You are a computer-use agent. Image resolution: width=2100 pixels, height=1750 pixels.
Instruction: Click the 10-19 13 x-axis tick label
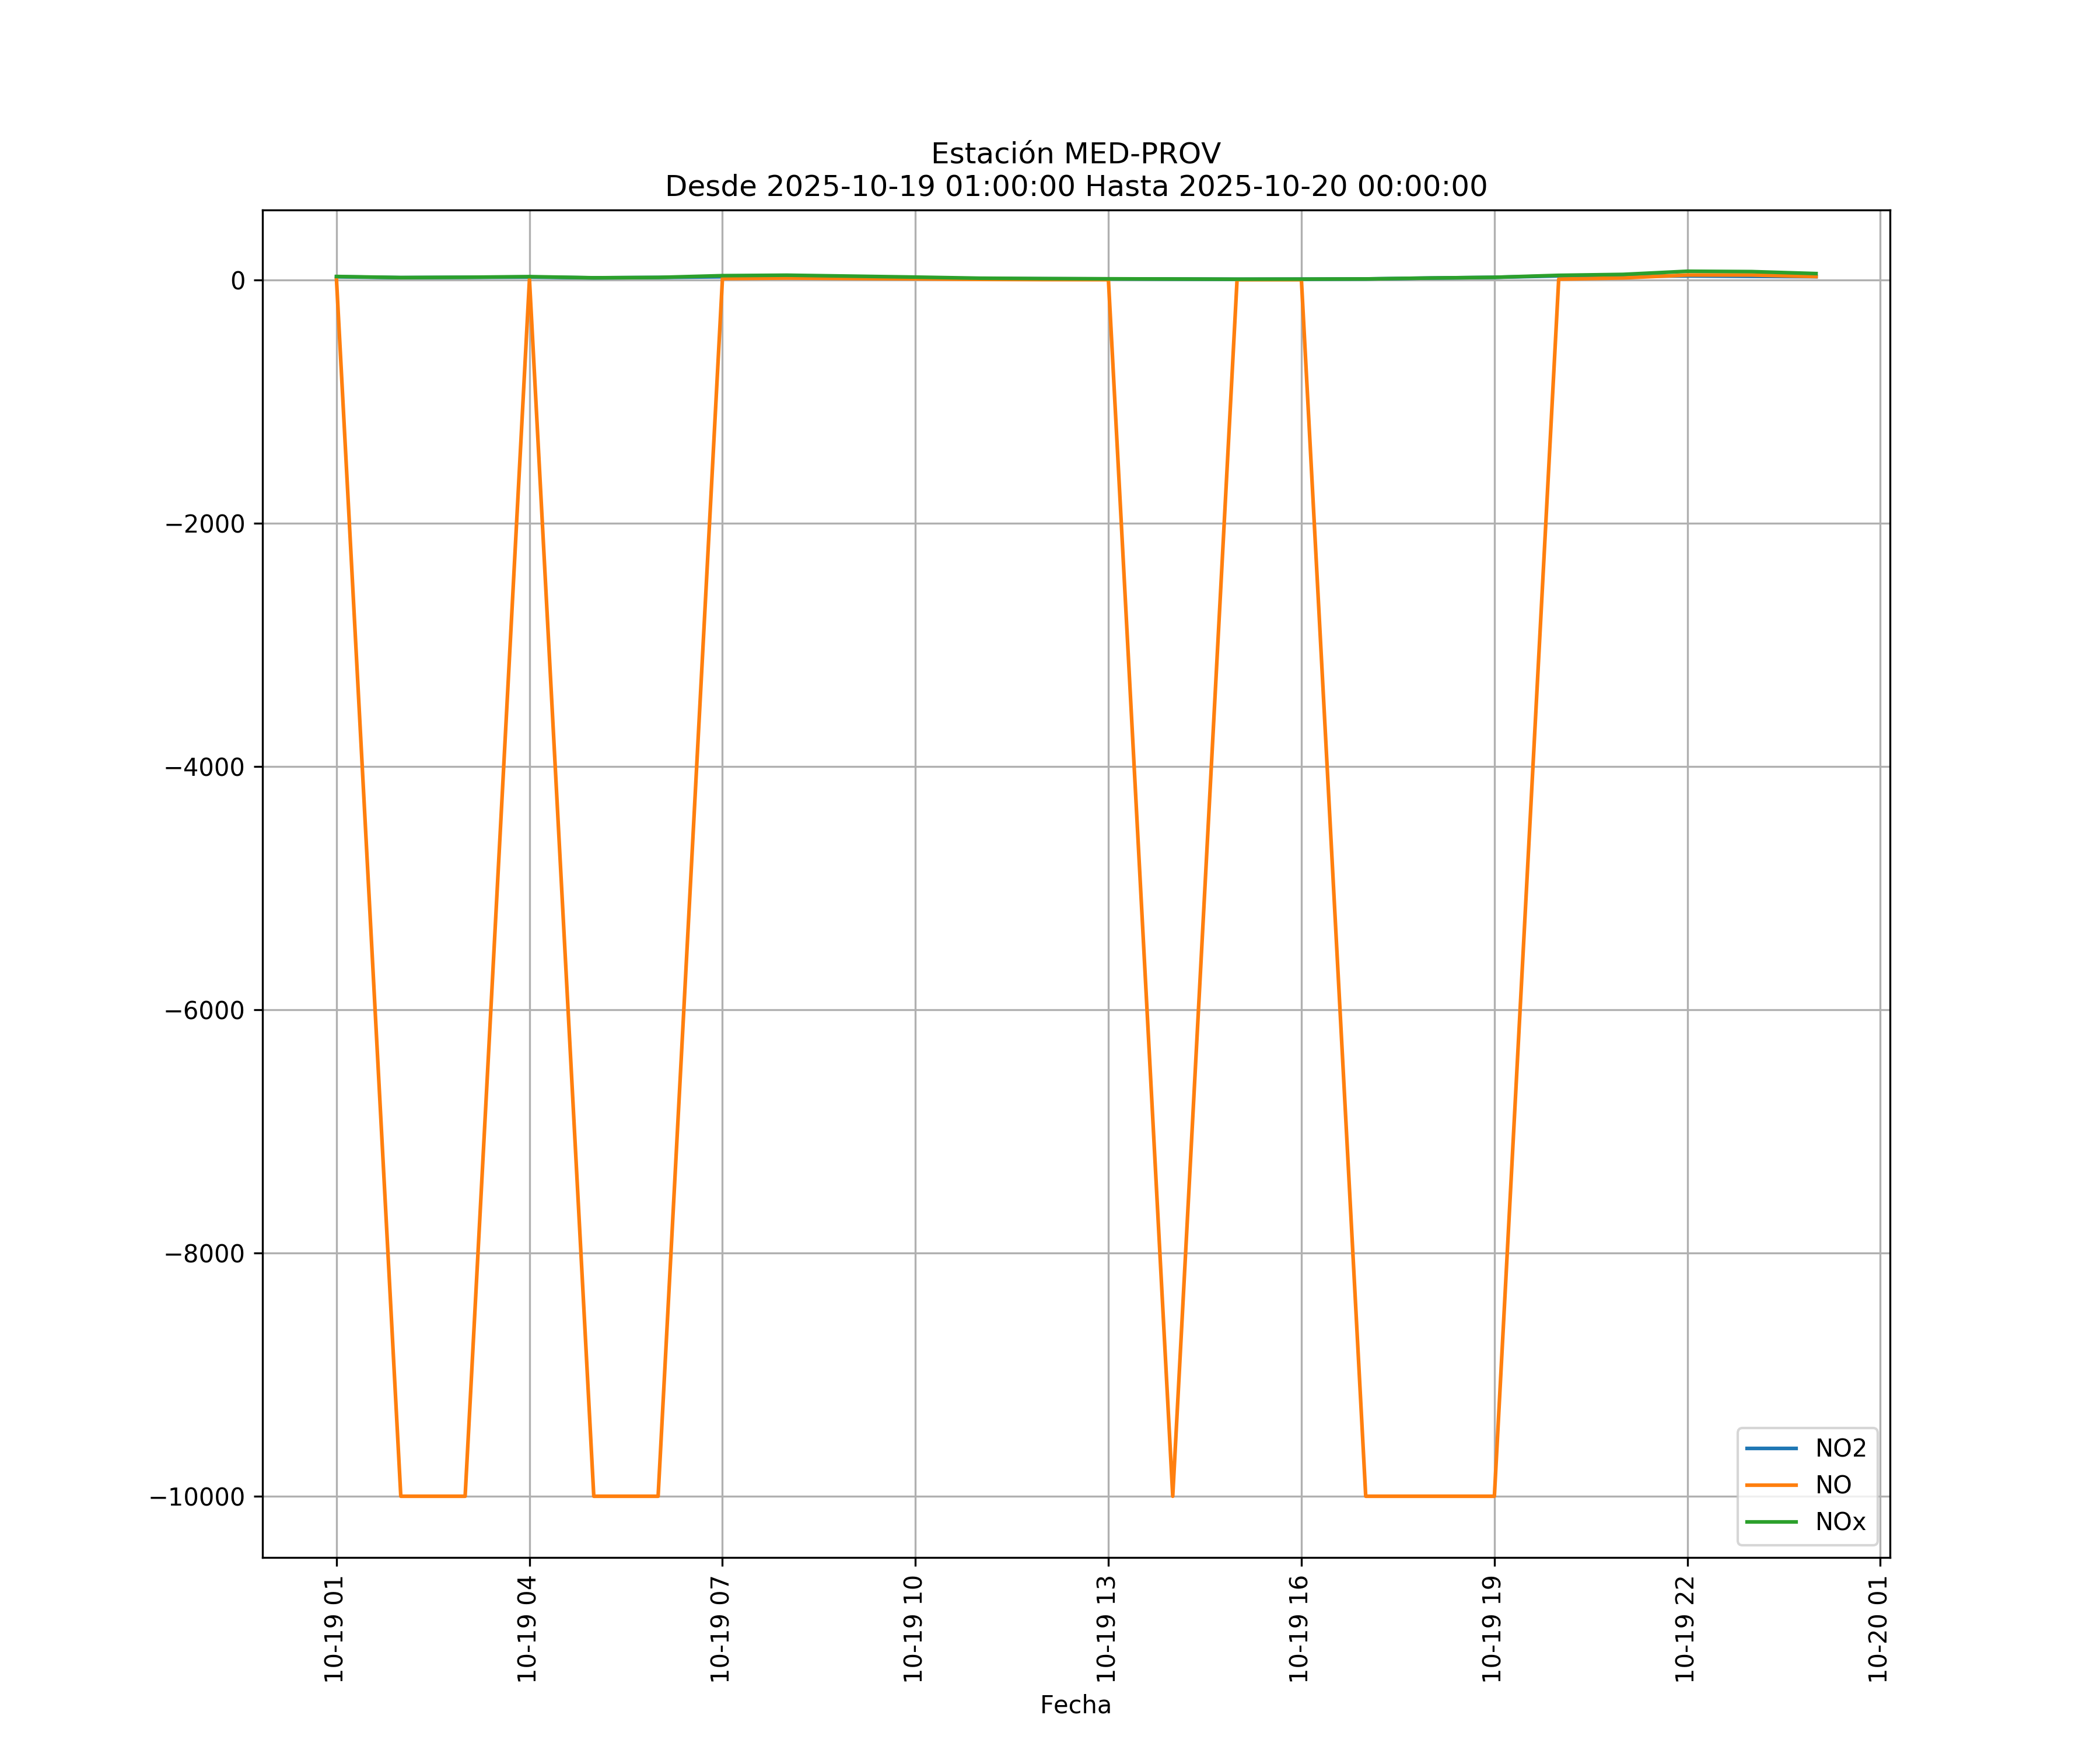coord(1106,1629)
